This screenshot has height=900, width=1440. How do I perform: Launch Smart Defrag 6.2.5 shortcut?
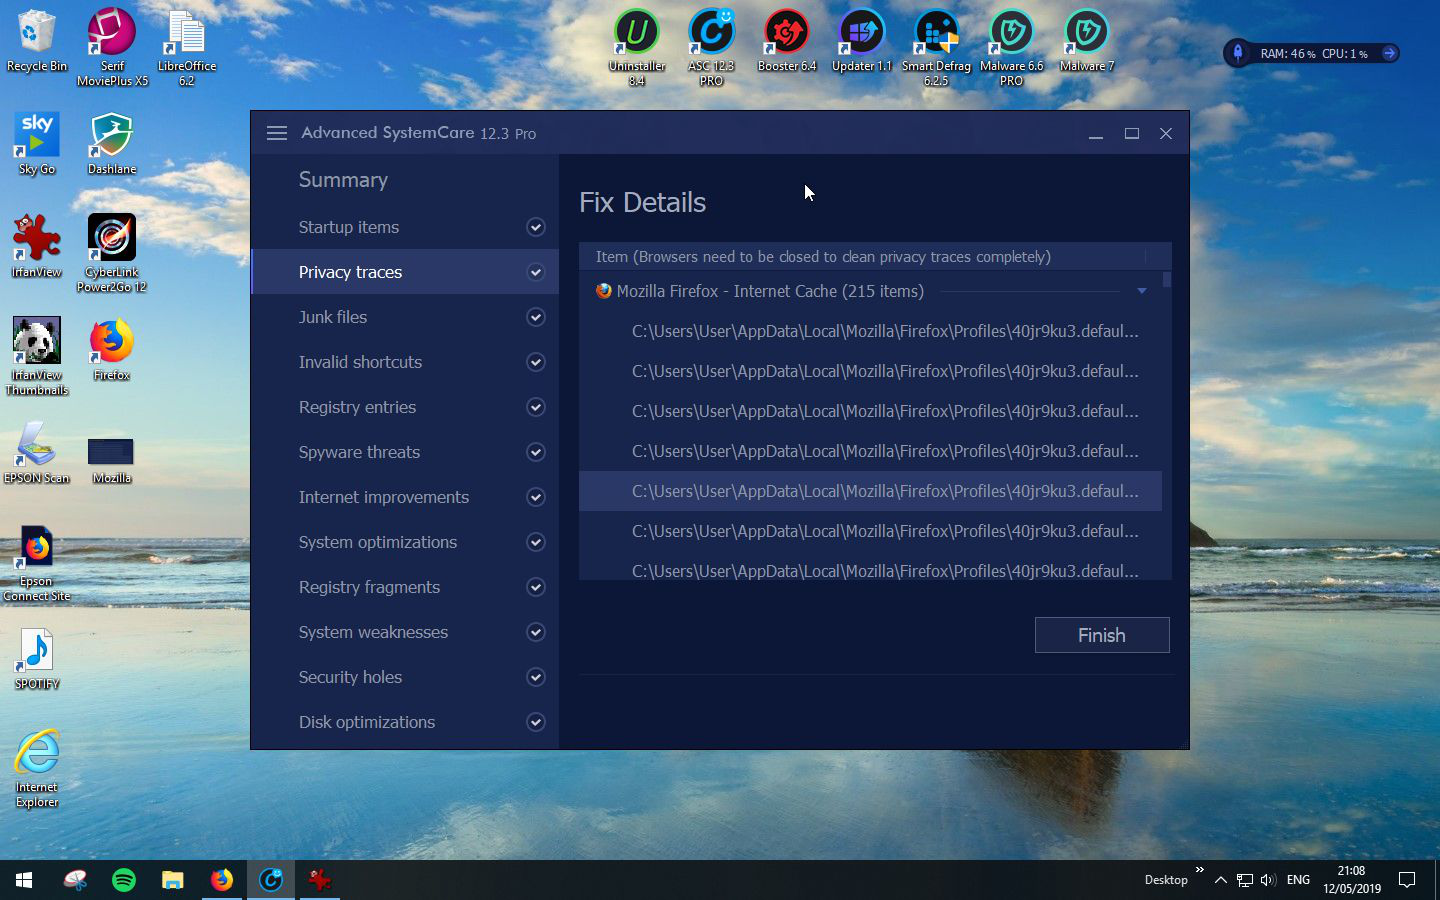936,47
